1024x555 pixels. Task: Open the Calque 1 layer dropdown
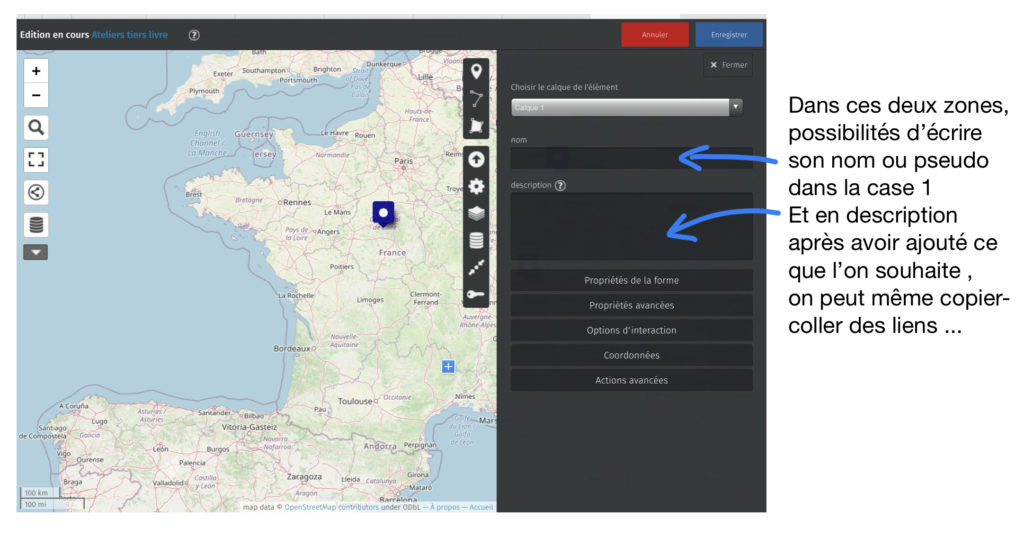tap(626, 107)
